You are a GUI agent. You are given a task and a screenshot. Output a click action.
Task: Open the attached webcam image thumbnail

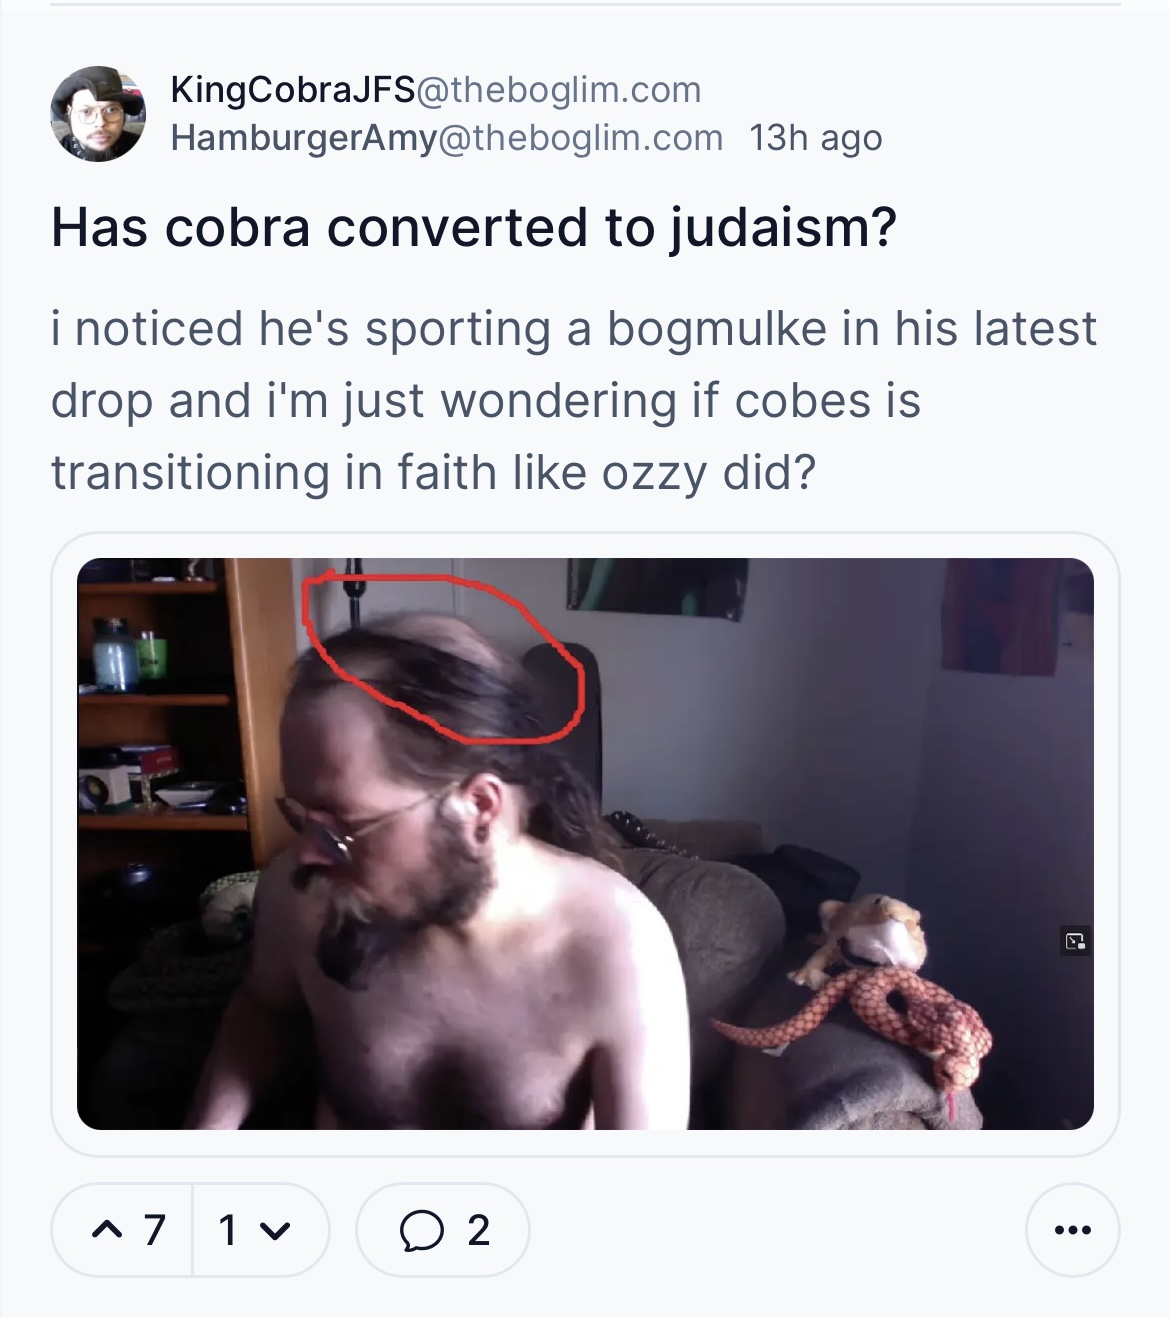coord(585,844)
